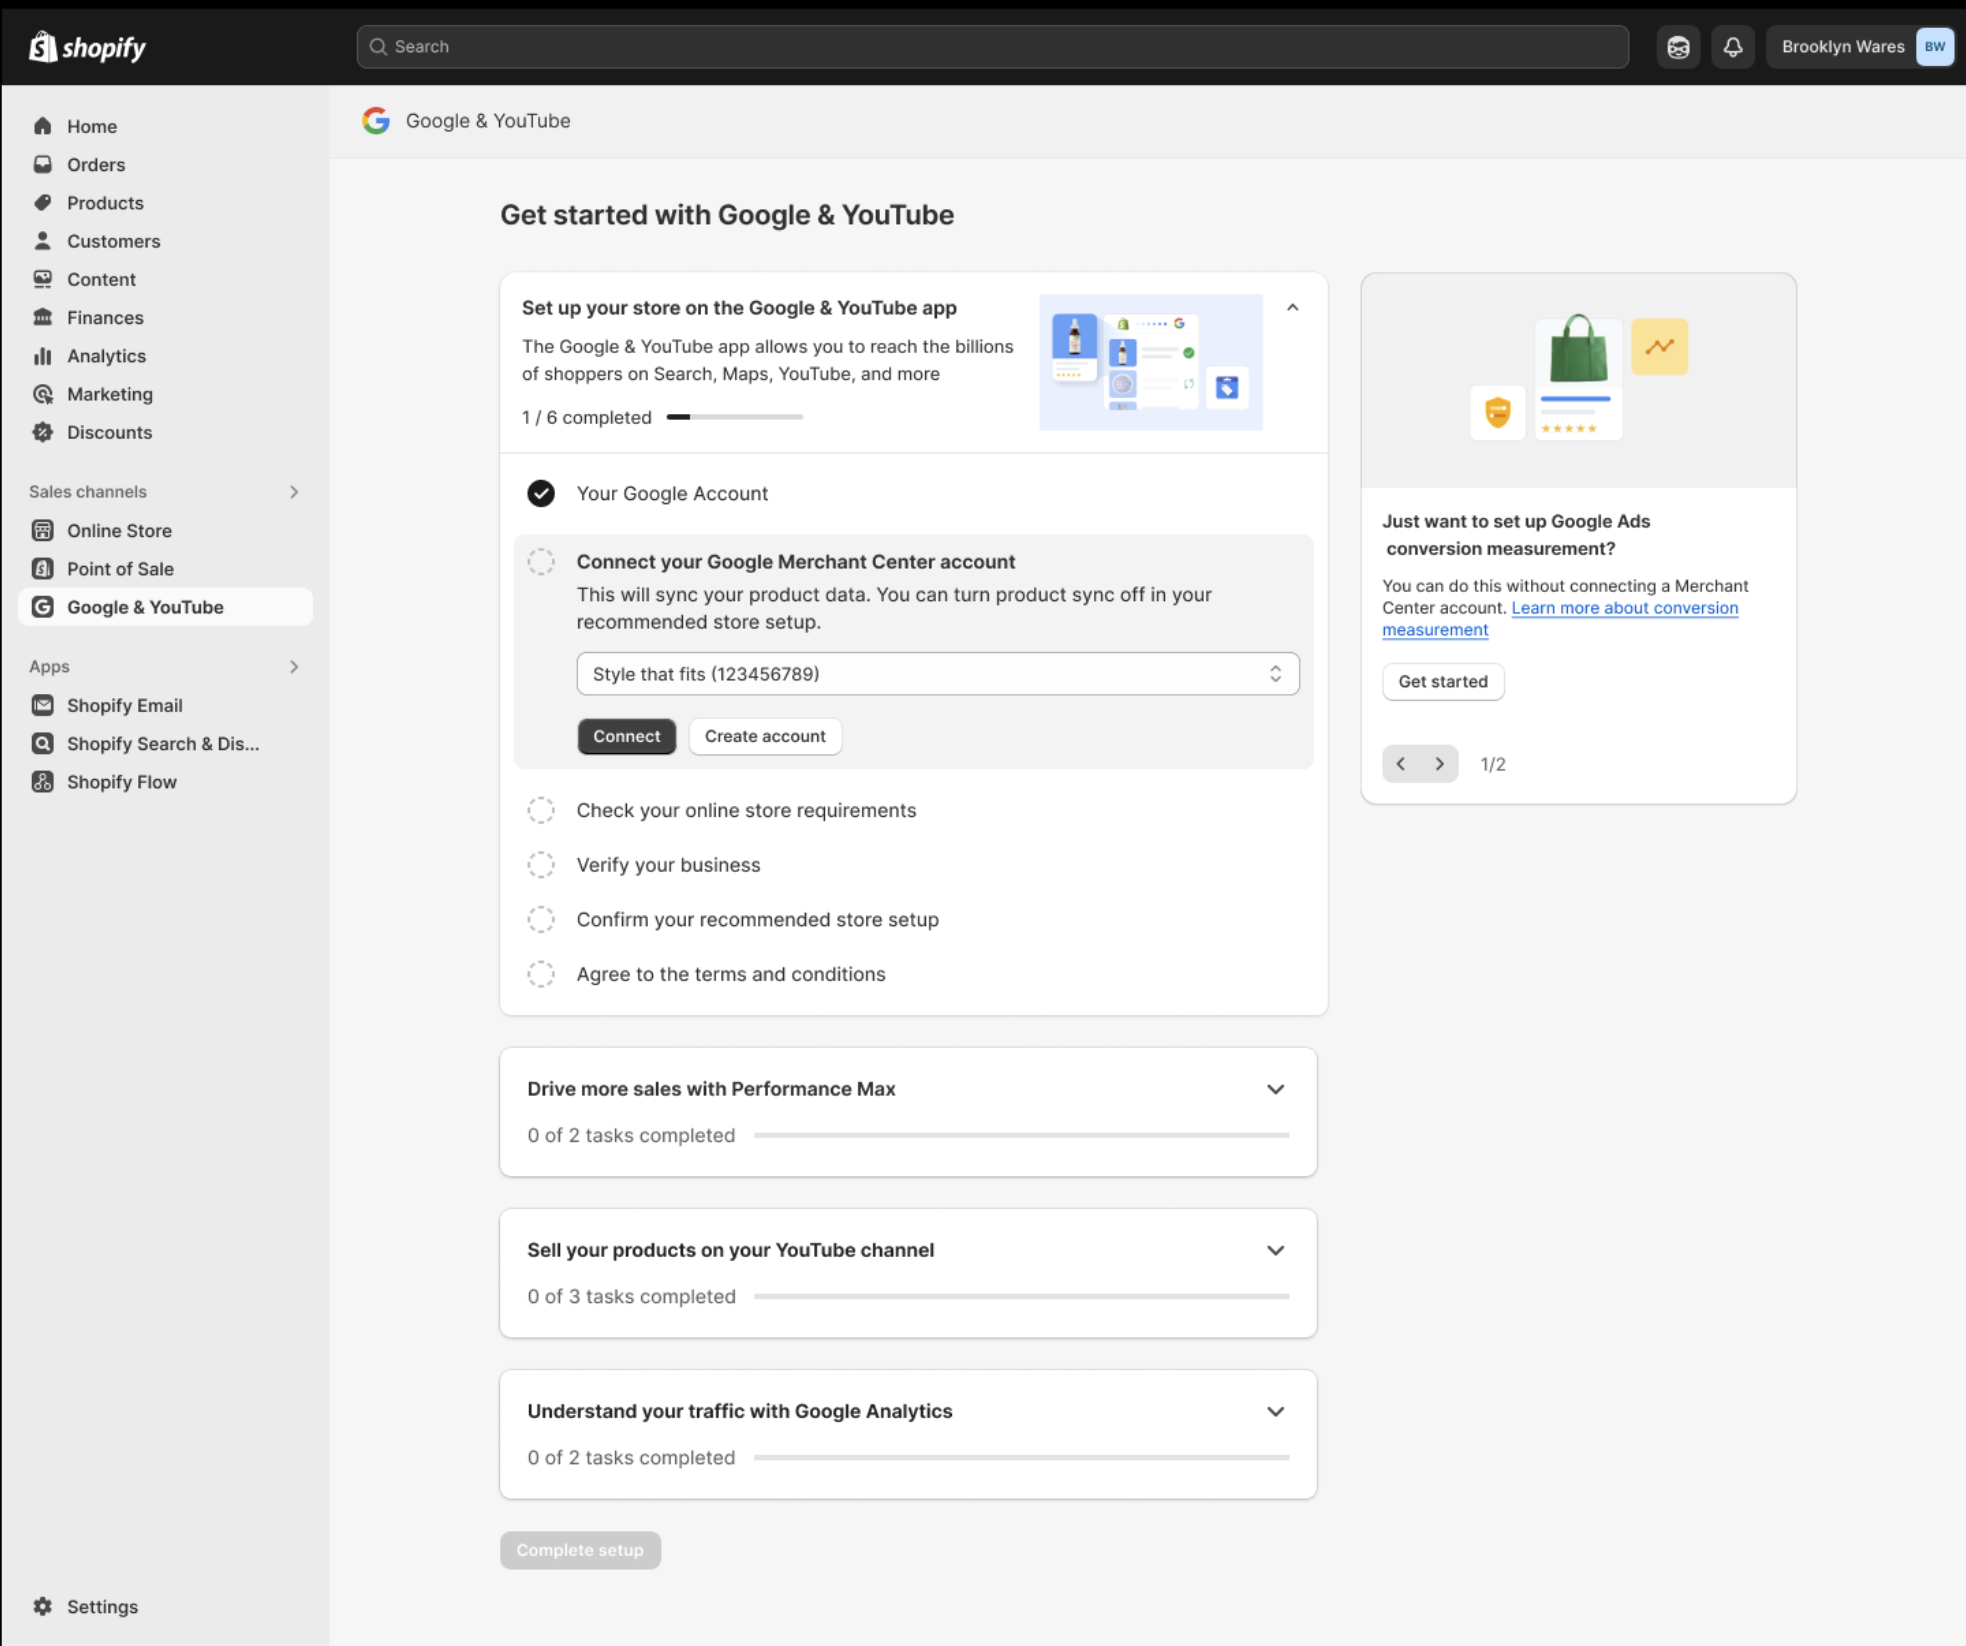Click the Google & YouTube sidebar icon

click(42, 607)
